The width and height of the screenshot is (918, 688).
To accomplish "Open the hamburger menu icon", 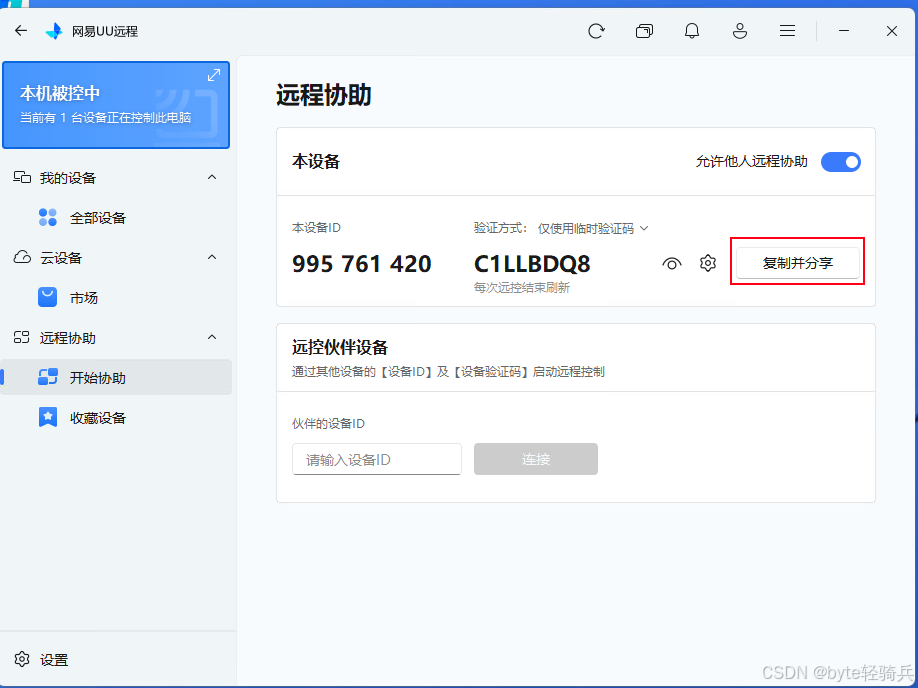I will click(787, 30).
